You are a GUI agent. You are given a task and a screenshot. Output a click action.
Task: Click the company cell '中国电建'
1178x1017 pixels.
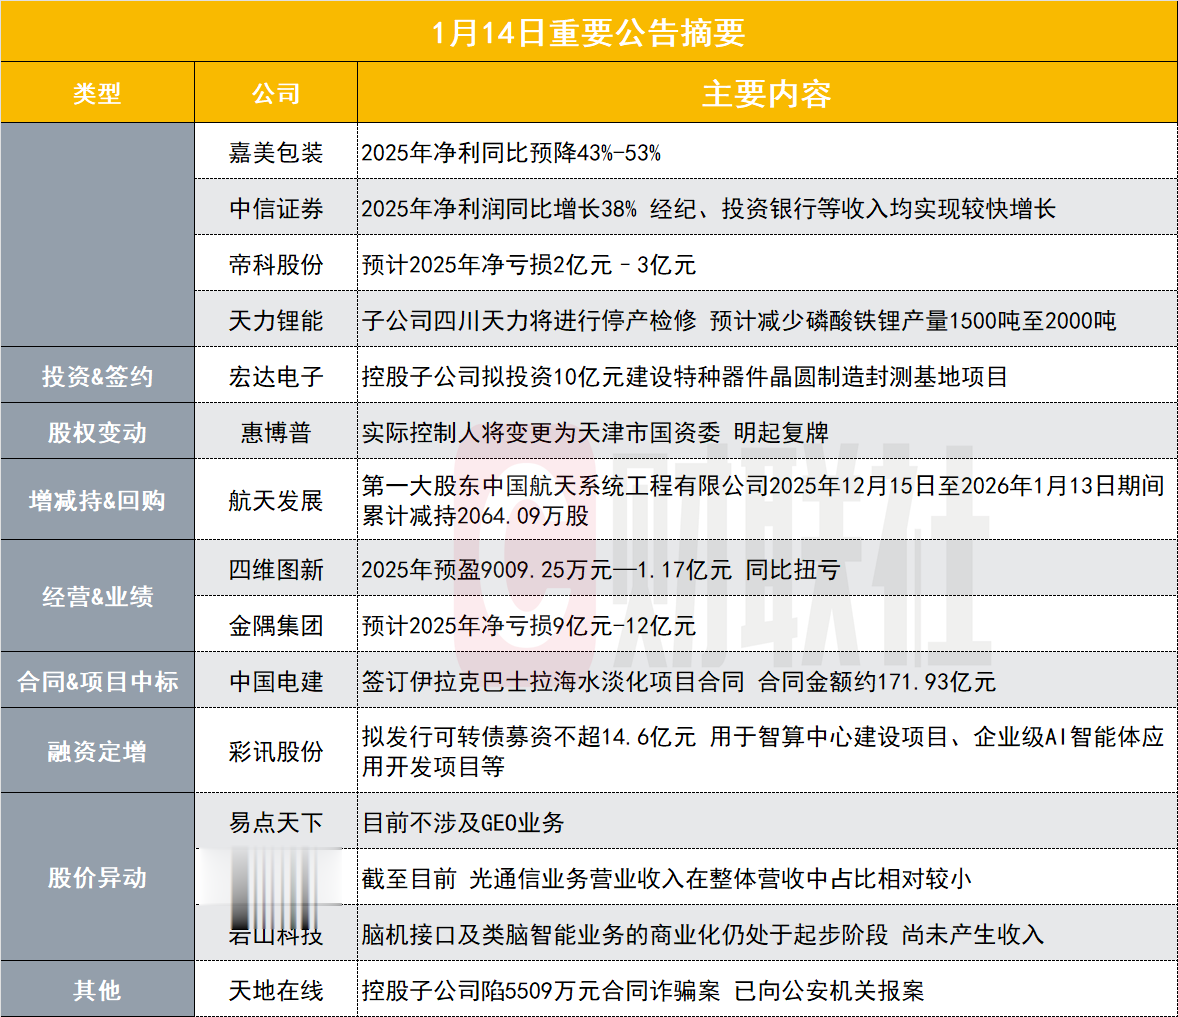276,681
